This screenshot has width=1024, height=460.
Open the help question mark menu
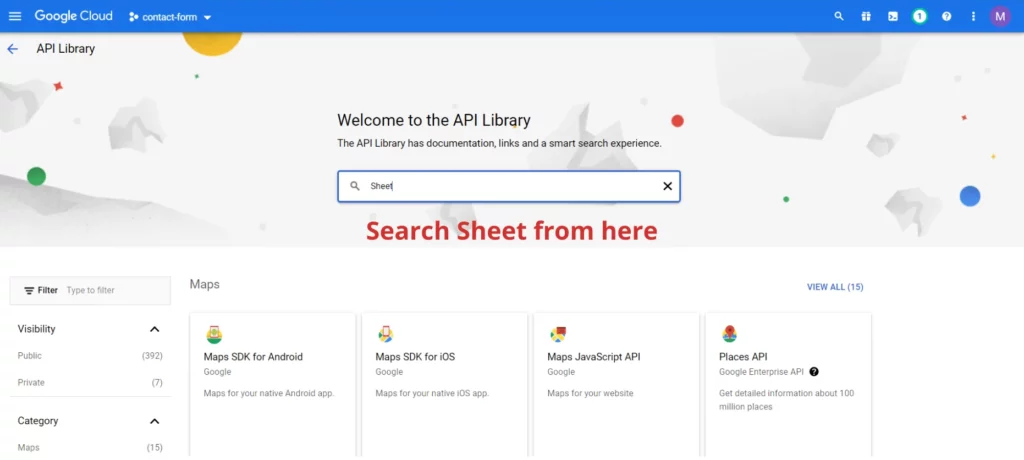coord(946,16)
